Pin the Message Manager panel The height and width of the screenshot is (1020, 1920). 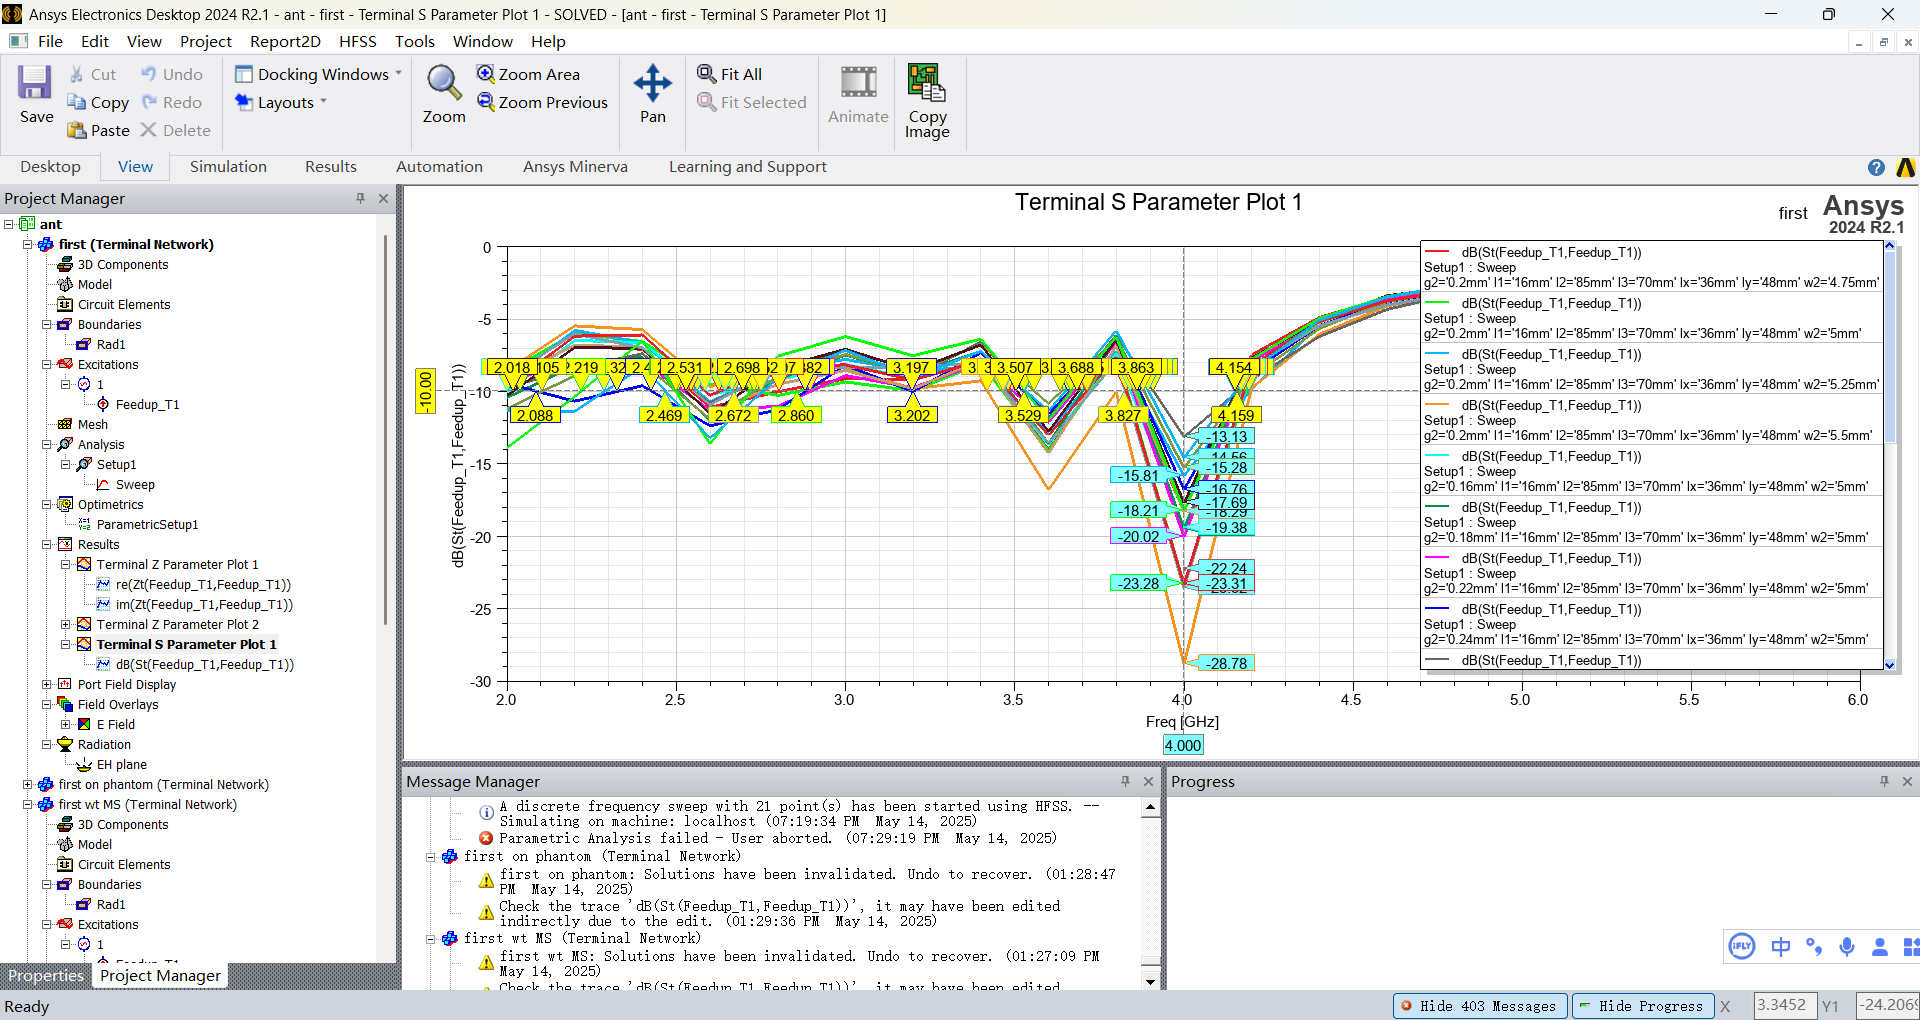1125,782
